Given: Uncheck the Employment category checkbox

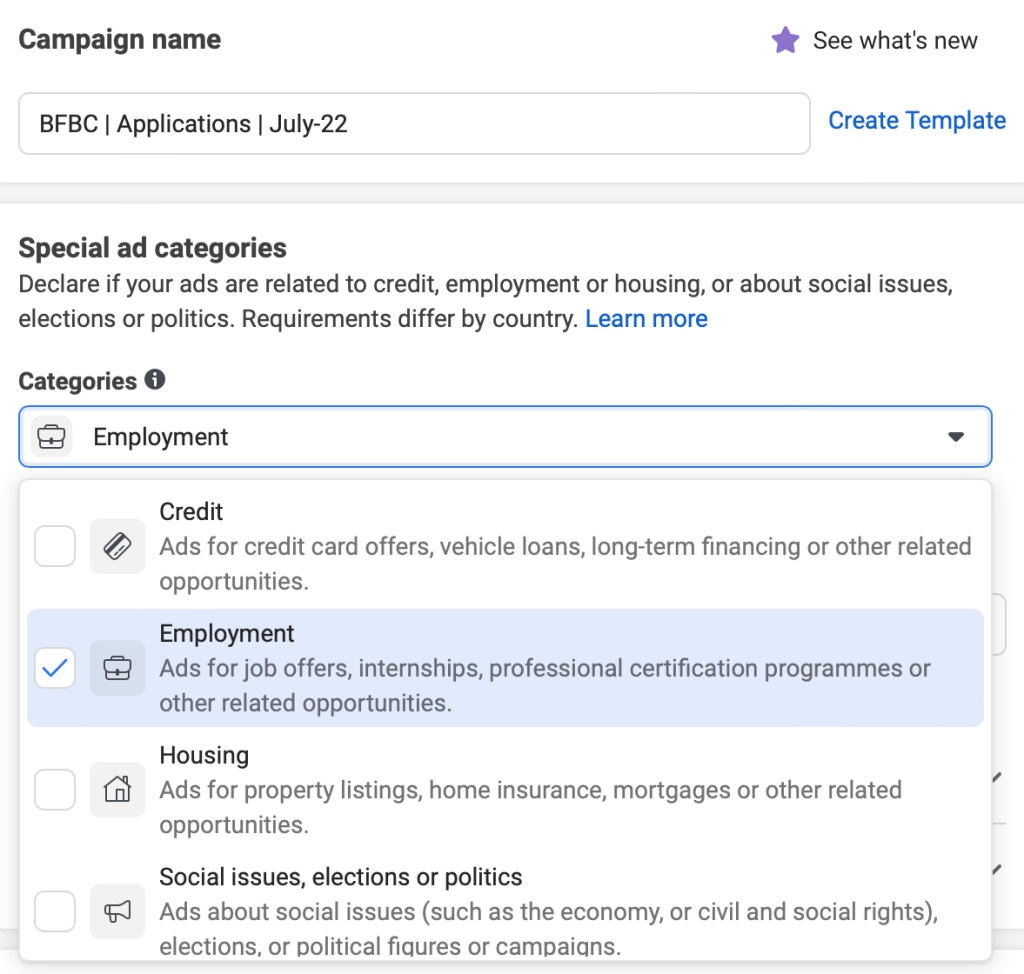Looking at the screenshot, I should 55,668.
